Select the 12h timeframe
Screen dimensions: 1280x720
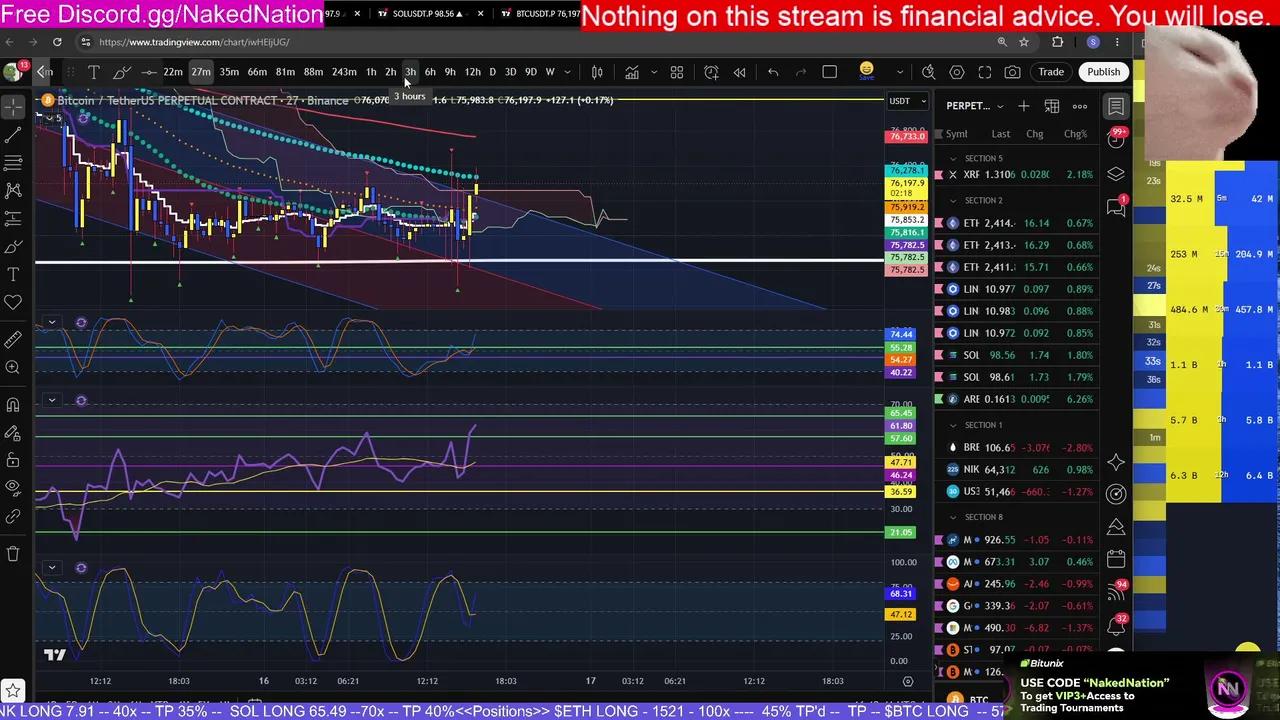click(x=472, y=72)
